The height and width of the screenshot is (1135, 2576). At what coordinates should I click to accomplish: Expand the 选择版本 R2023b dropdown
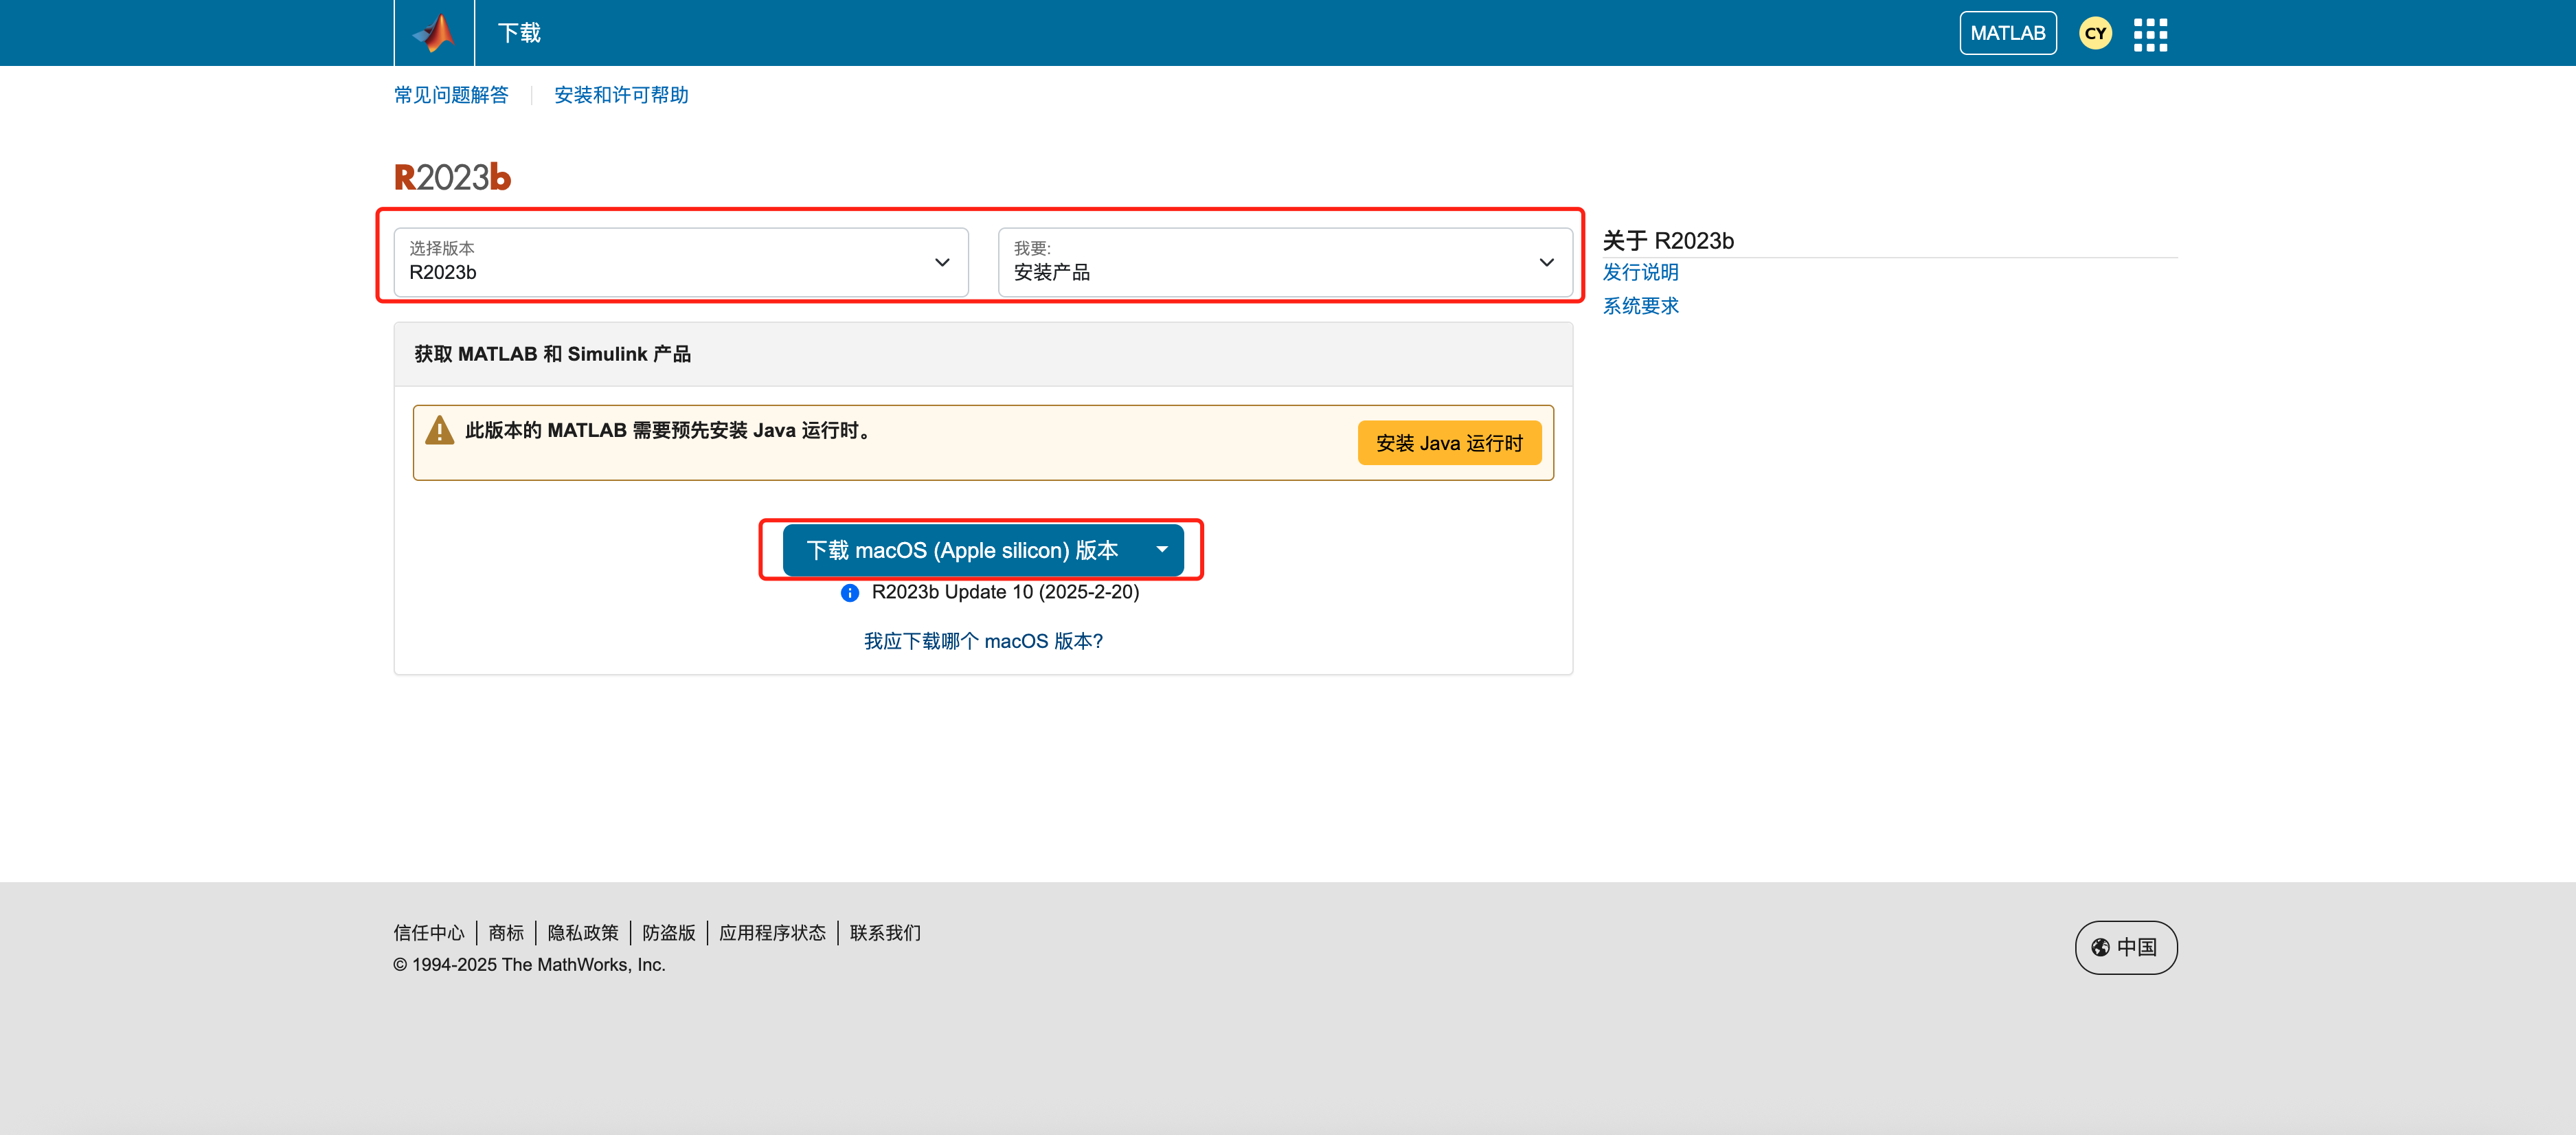(x=680, y=262)
